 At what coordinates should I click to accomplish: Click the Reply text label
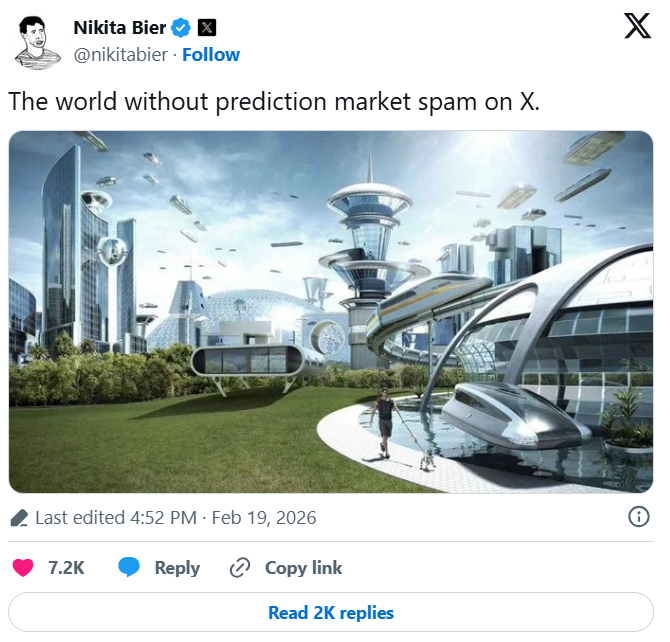(177, 568)
